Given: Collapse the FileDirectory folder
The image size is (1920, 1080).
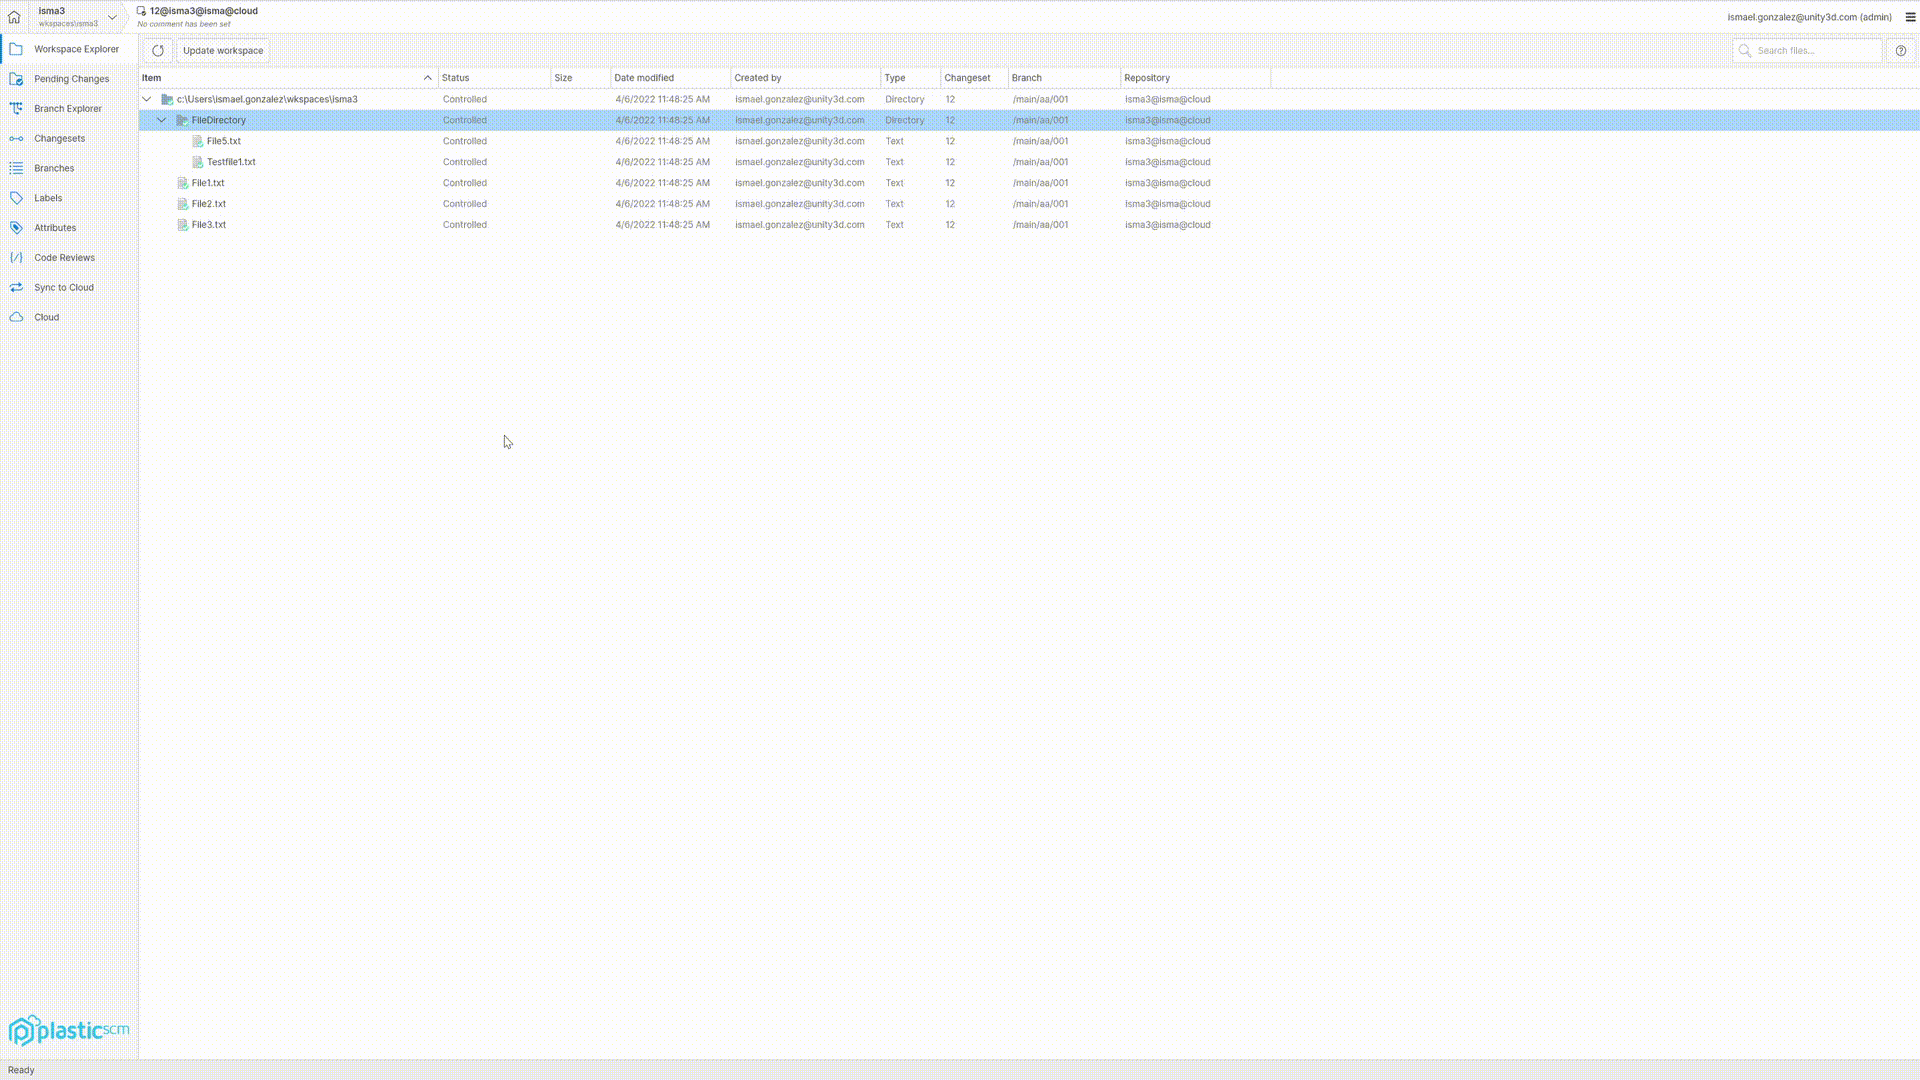Looking at the screenshot, I should tap(162, 120).
